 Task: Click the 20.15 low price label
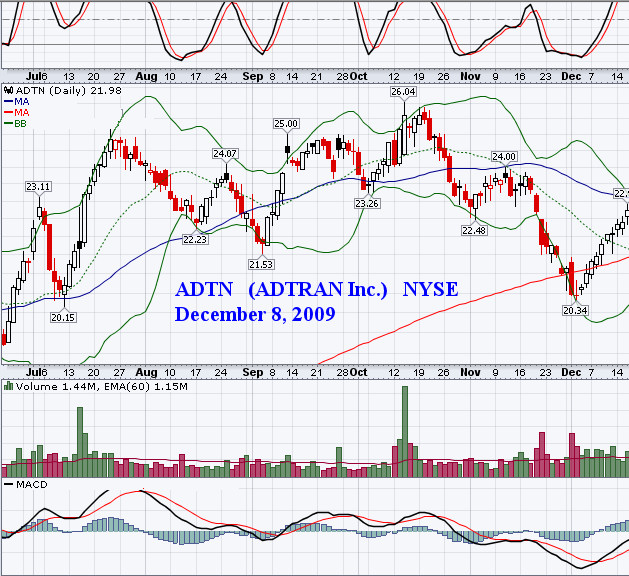pos(63,318)
